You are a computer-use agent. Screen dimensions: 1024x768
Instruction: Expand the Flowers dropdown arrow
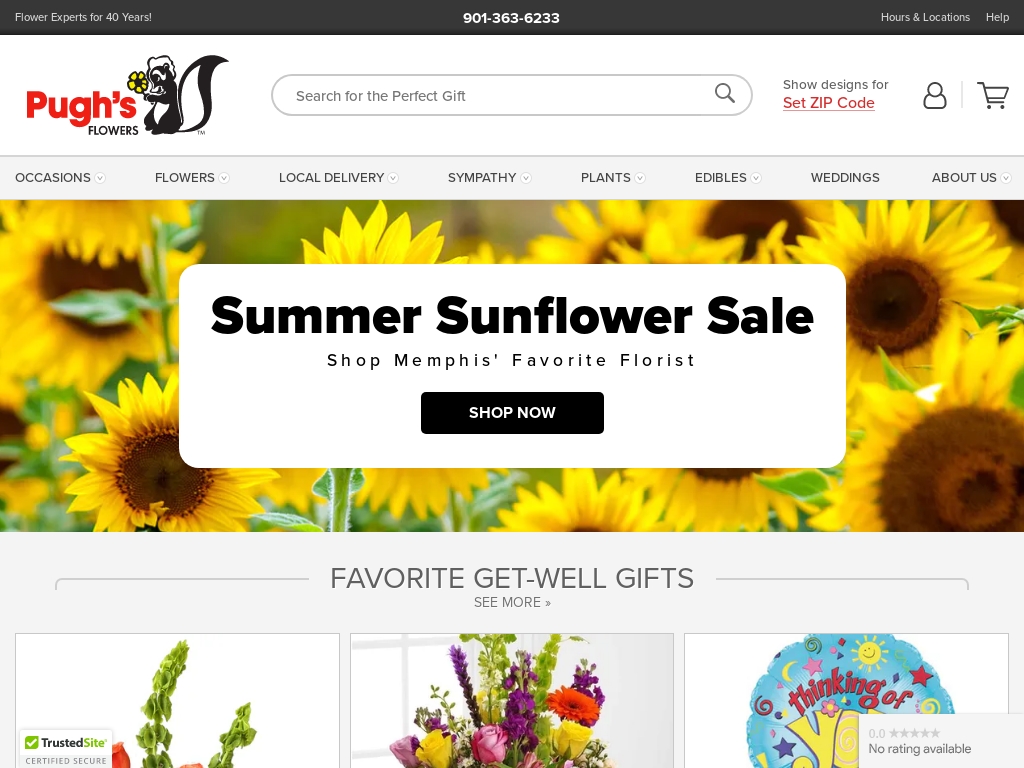224,178
